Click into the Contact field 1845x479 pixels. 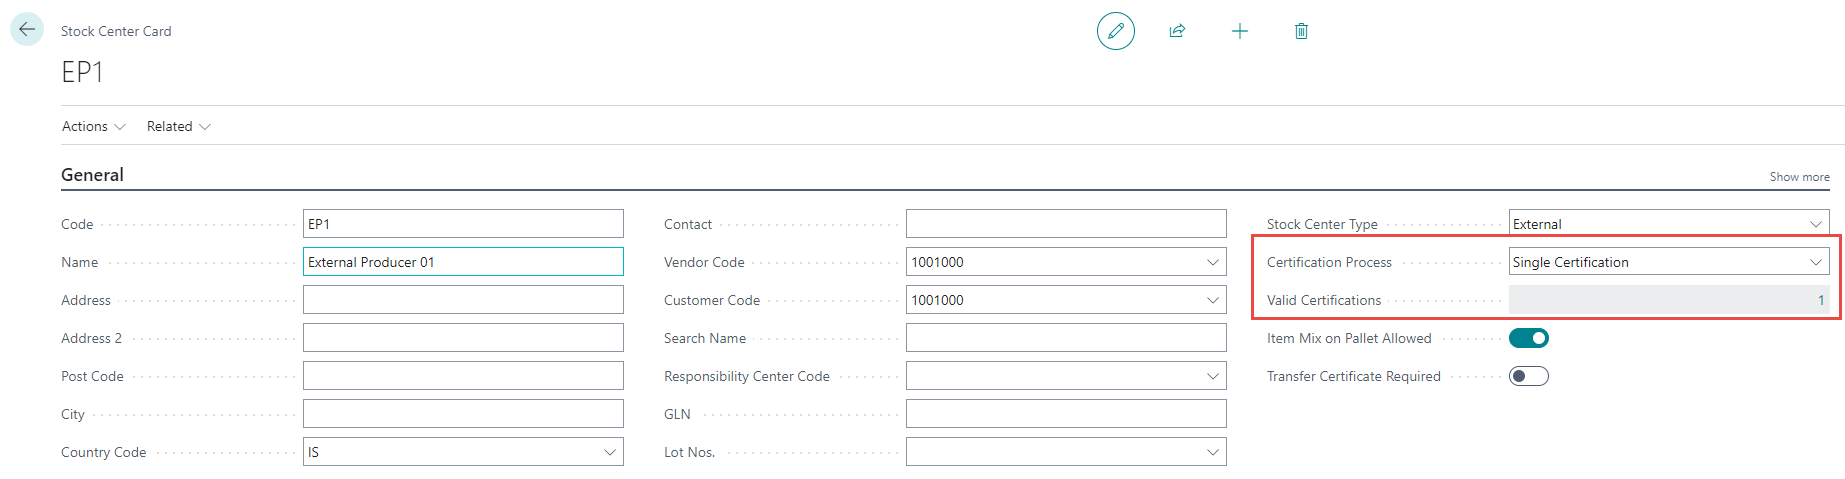tap(1065, 224)
